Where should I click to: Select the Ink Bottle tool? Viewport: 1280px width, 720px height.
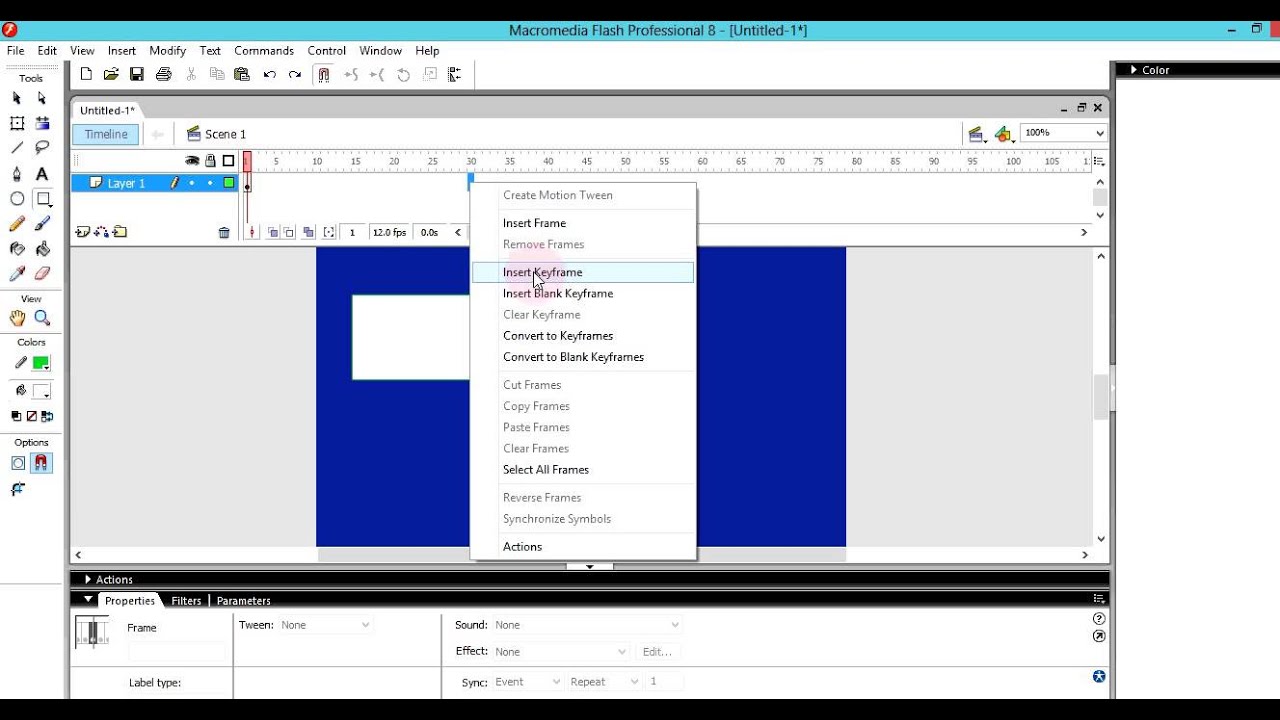click(x=17, y=249)
